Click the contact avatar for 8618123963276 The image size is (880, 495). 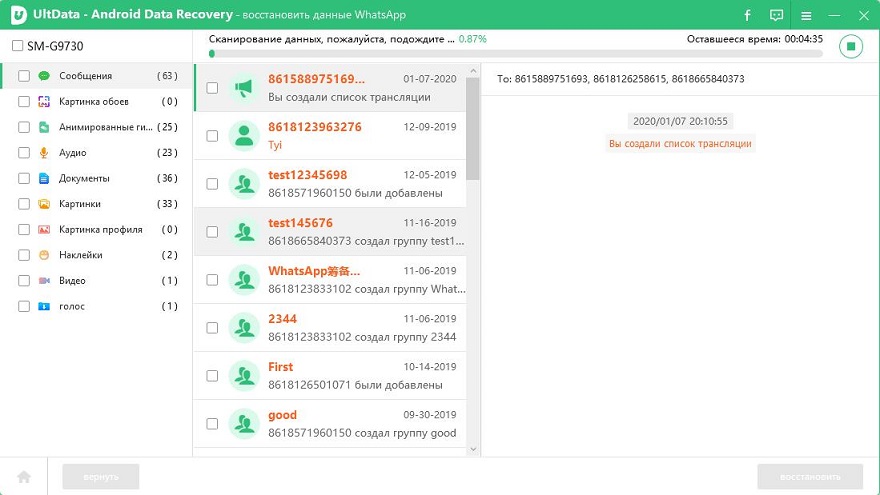click(244, 136)
